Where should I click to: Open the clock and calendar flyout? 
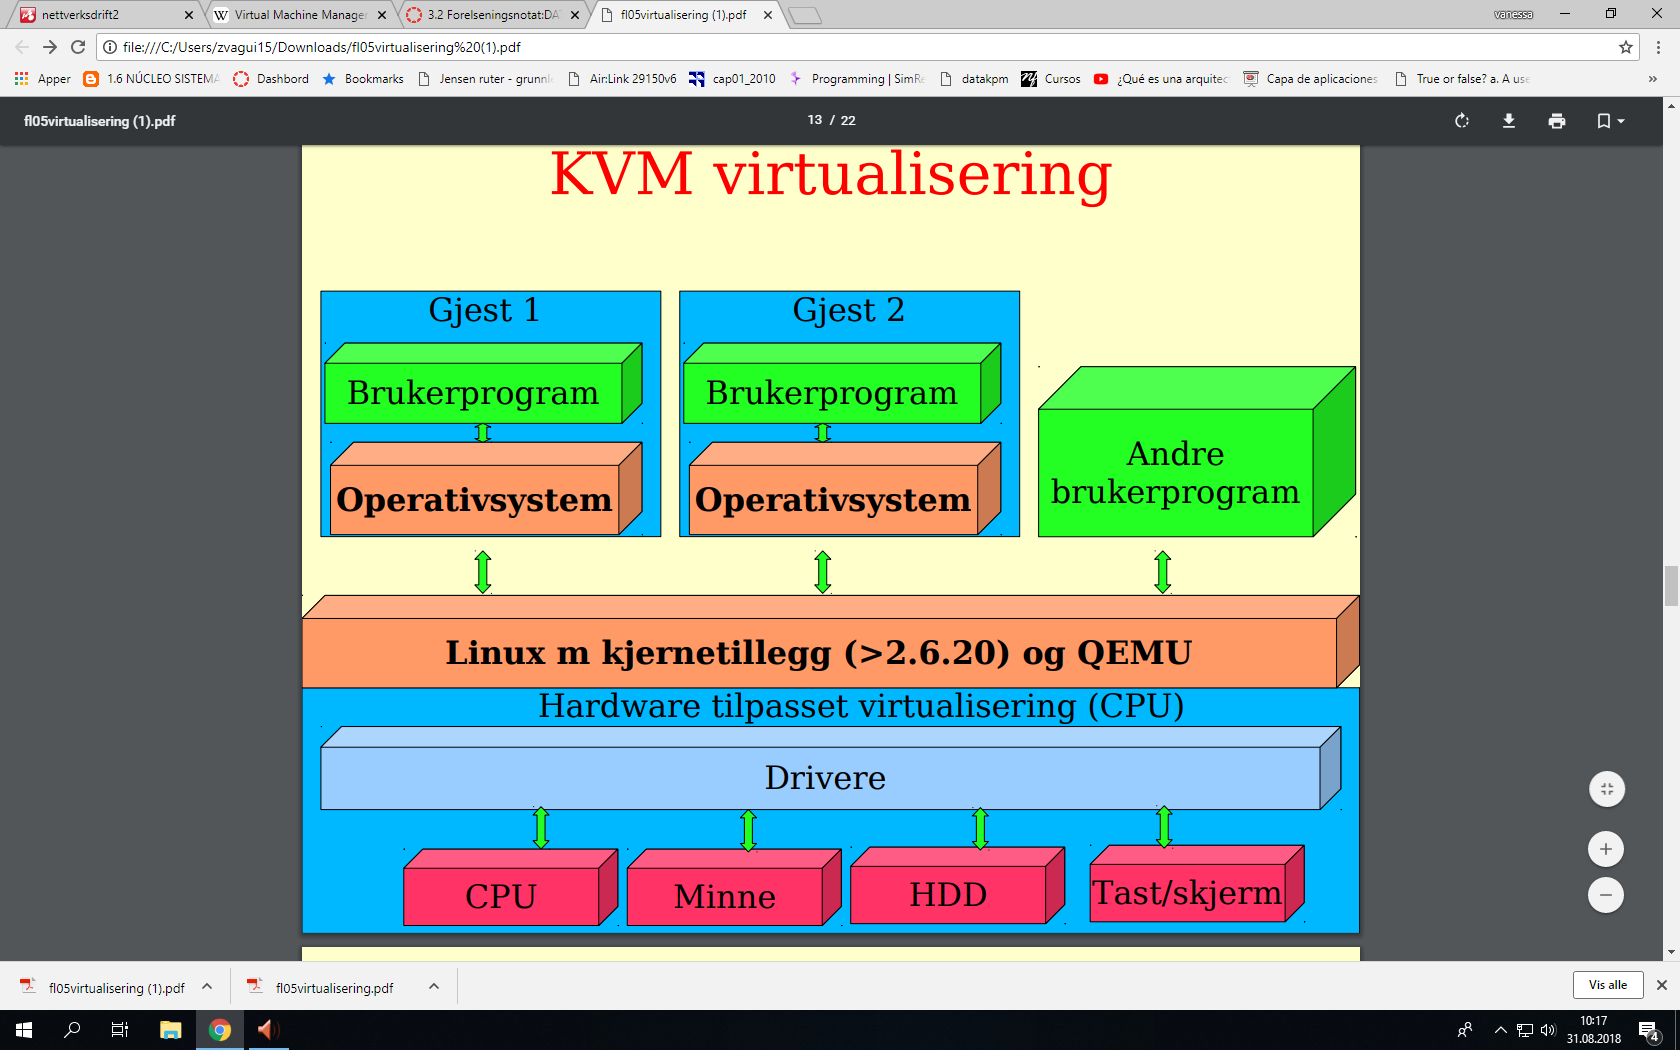[1594, 1030]
